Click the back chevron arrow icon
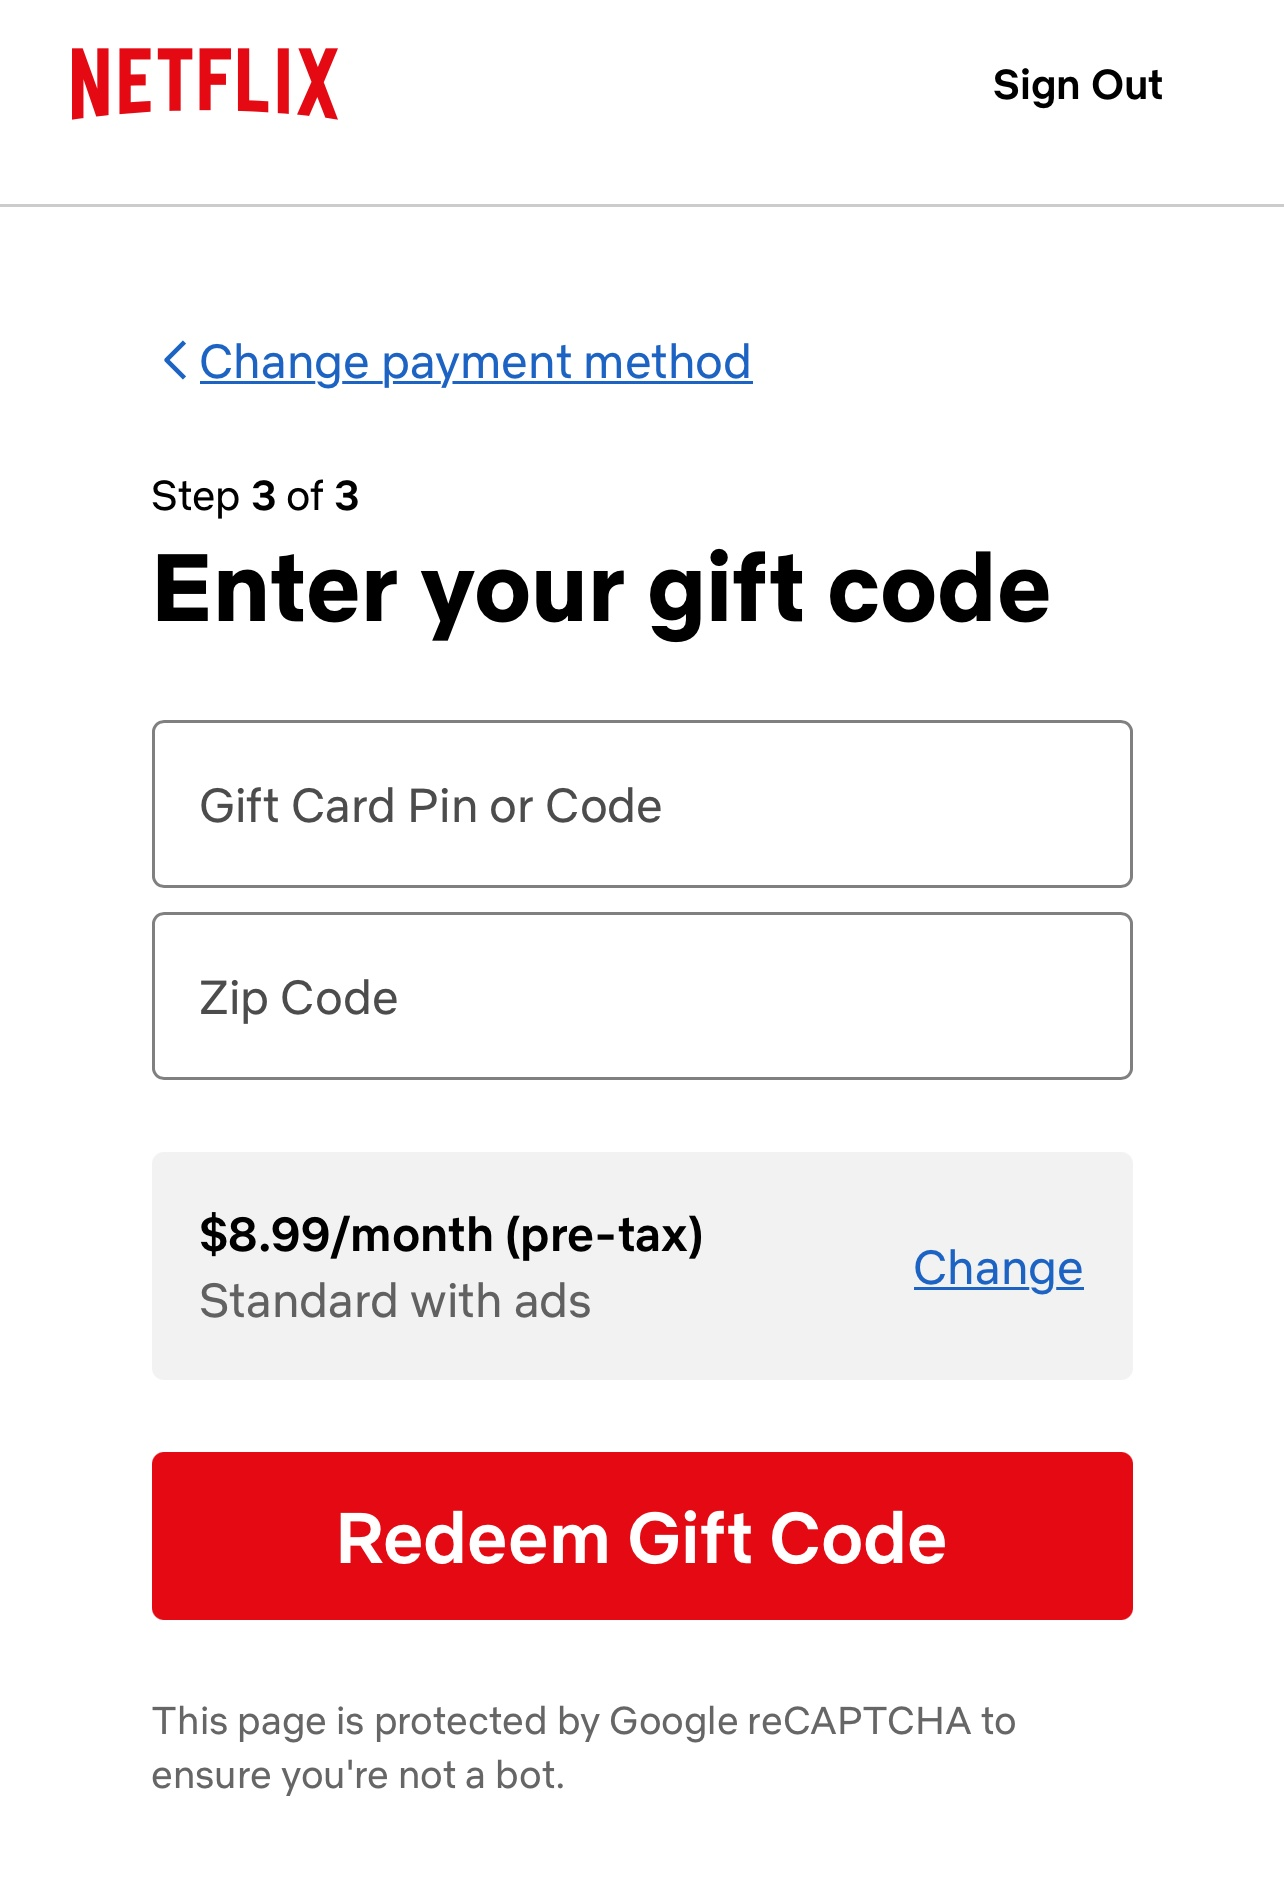 point(175,361)
